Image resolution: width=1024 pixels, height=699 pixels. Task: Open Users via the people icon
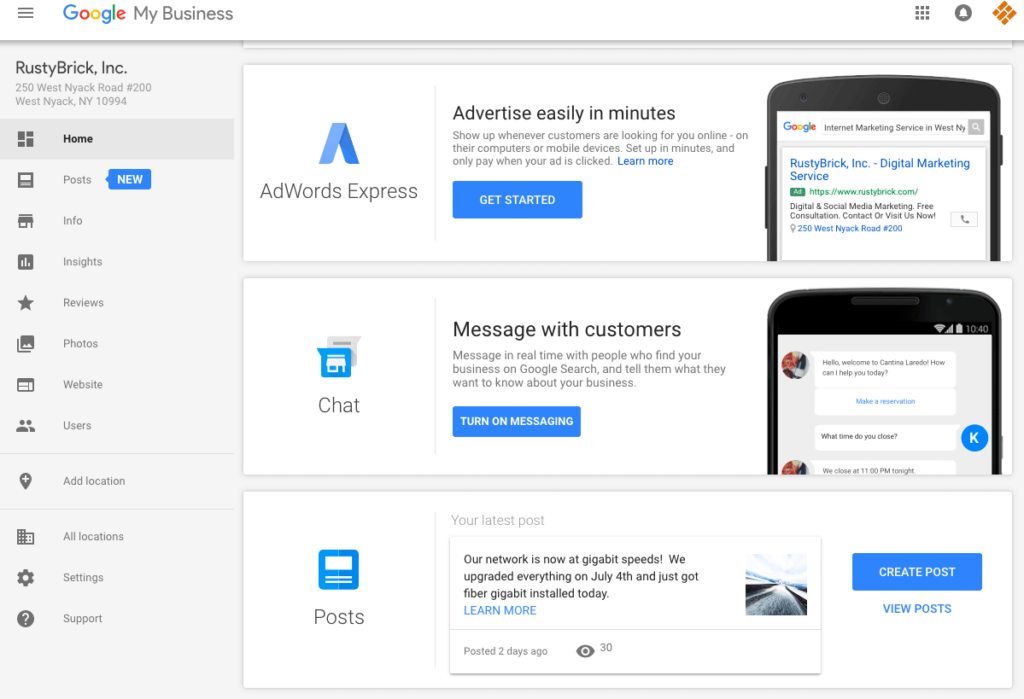coord(27,425)
